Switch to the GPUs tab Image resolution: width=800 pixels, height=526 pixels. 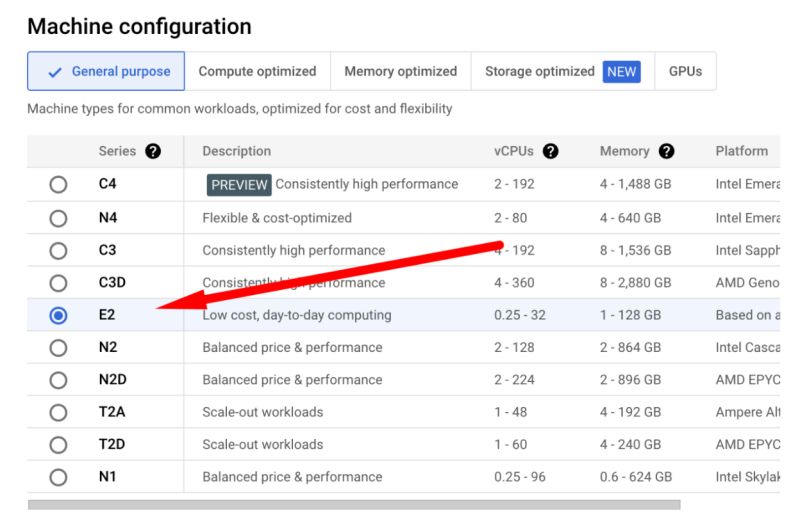tap(685, 71)
